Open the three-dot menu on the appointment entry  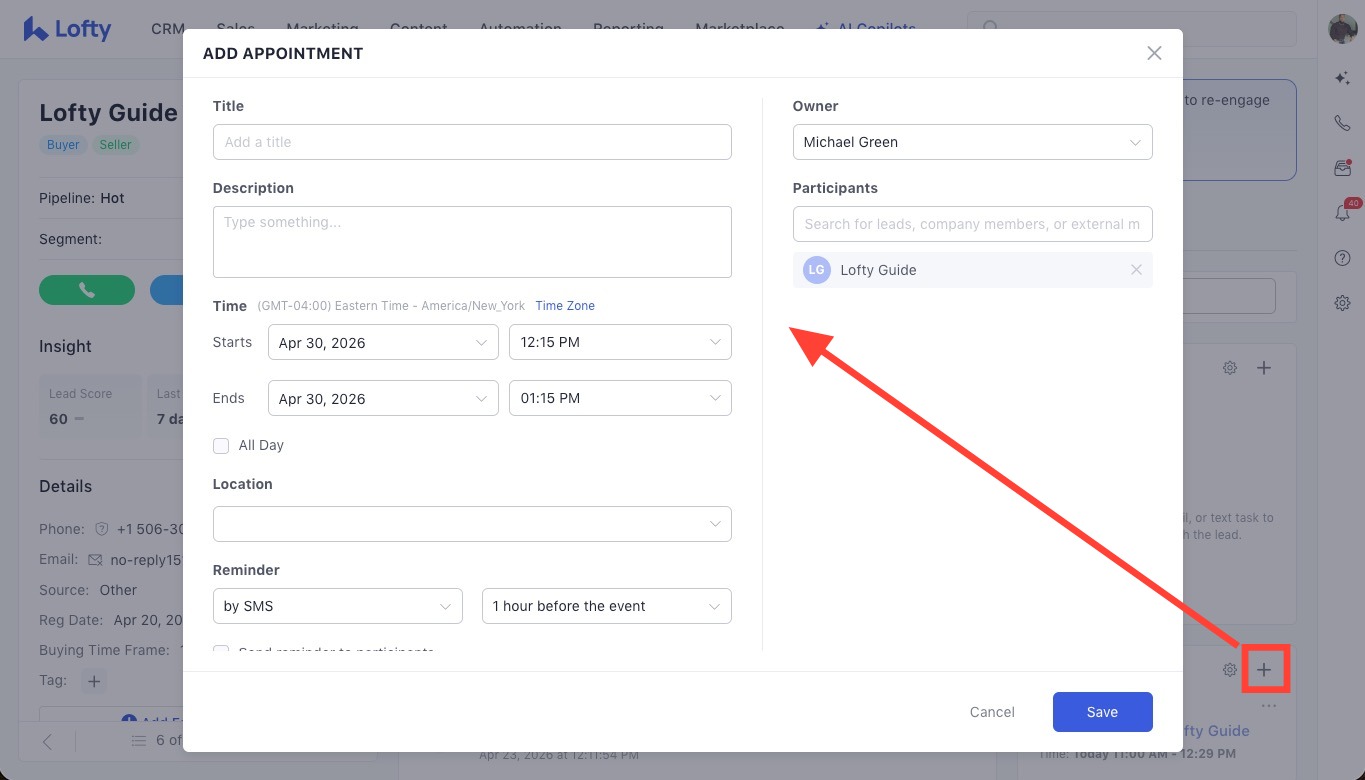(1269, 706)
